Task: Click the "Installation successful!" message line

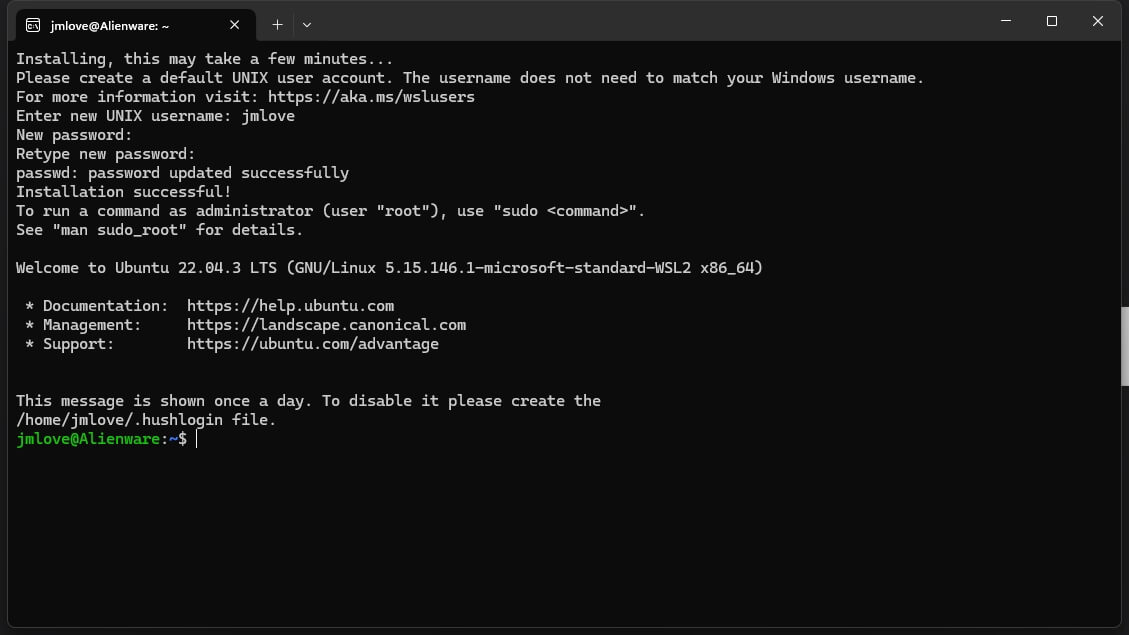Action: pyautogui.click(x=124, y=192)
